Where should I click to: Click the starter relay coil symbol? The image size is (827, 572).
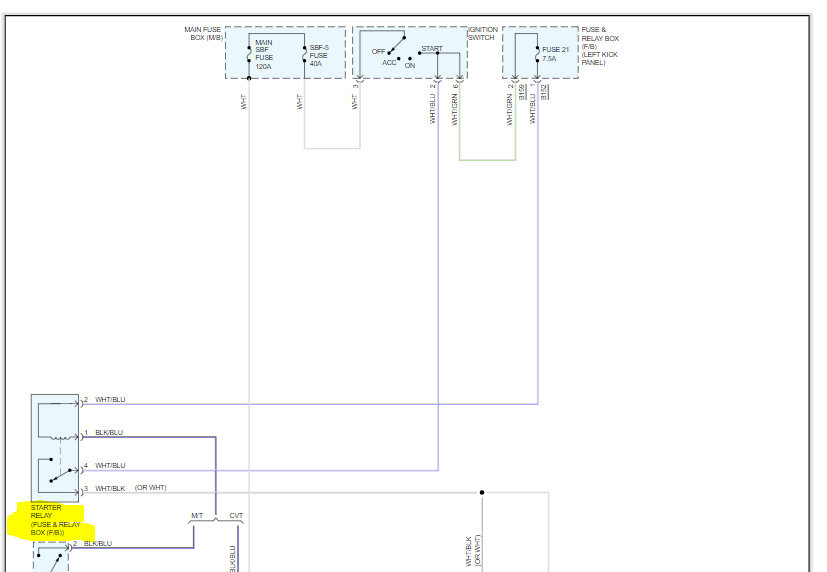[60, 437]
